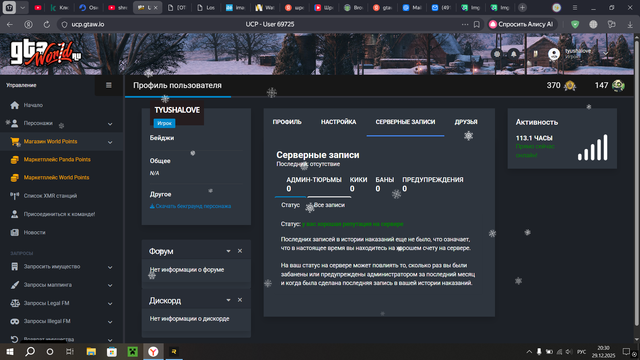The width and height of the screenshot is (640, 360).
Task: Click the 370 World Points badge icon
Action: (x=570, y=86)
